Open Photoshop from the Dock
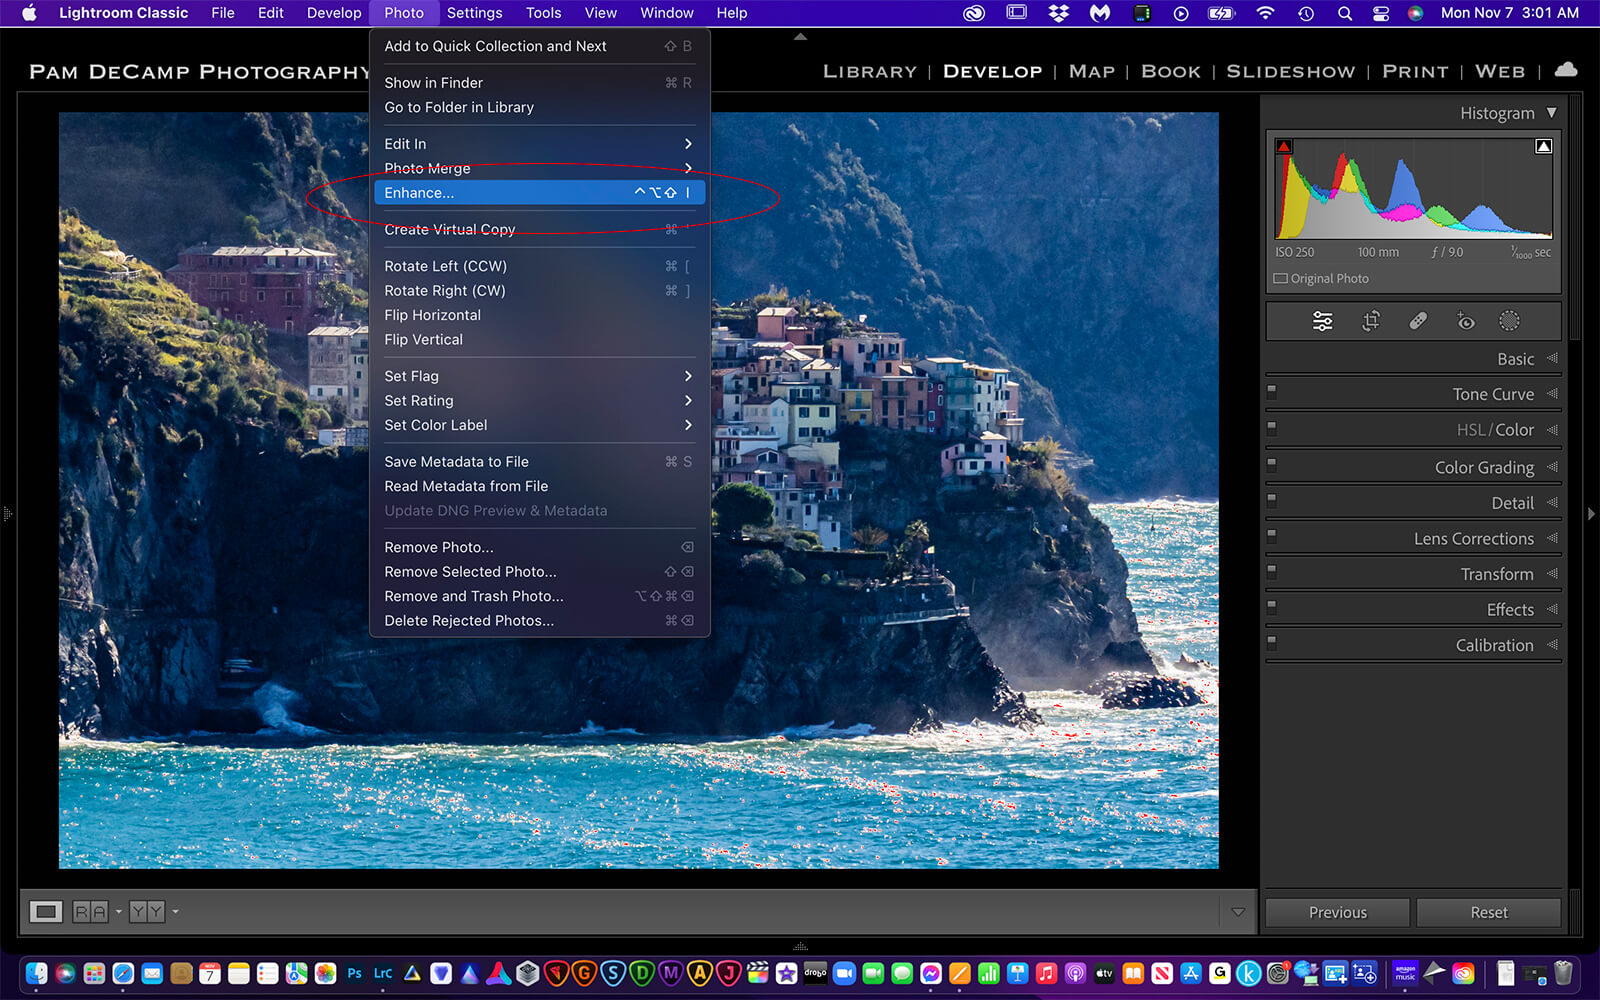The height and width of the screenshot is (1000, 1600). (354, 973)
